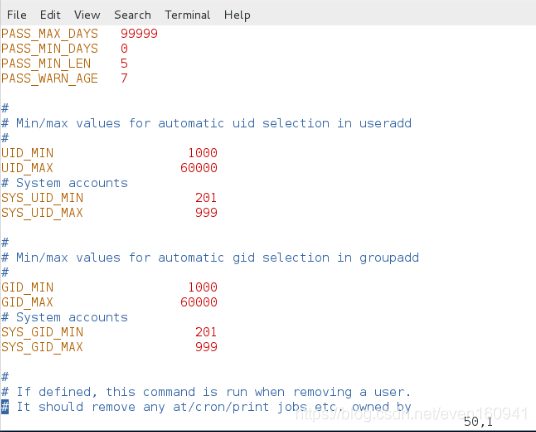Click the UID_MIN setting name
Viewport: 536px width, 432px height.
(x=27, y=153)
